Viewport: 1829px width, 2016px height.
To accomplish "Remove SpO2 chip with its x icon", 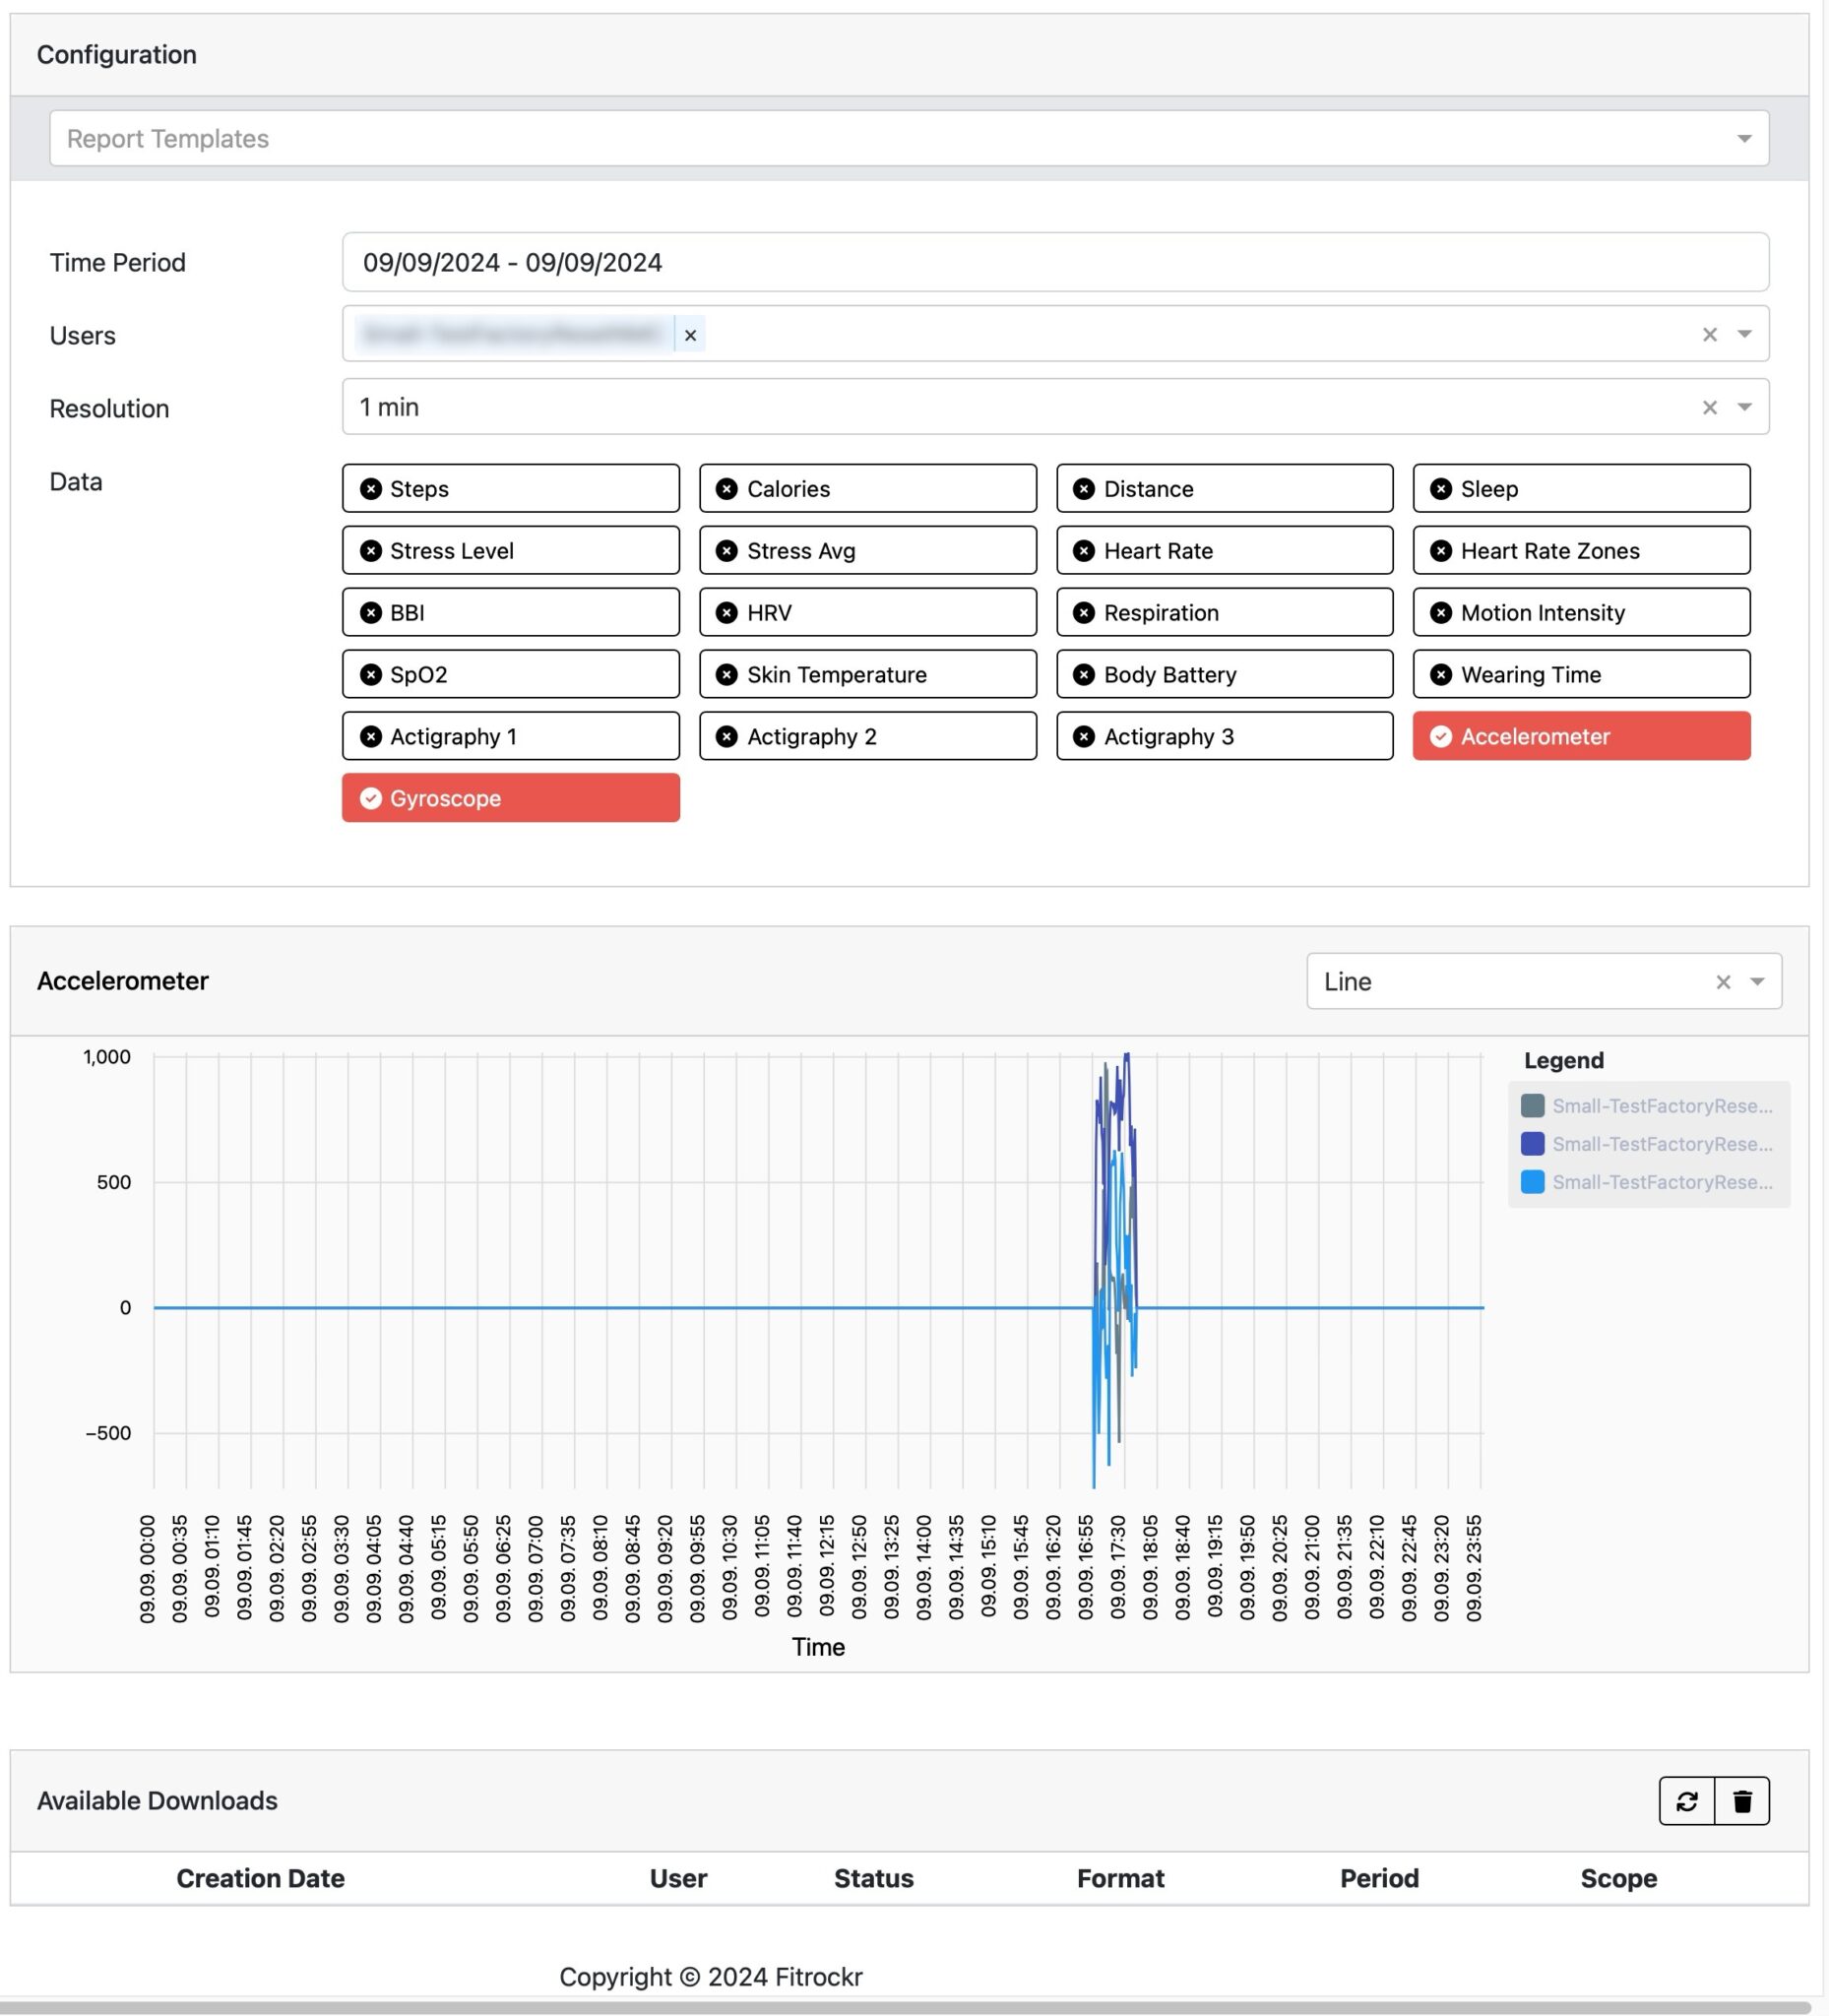I will tap(370, 675).
